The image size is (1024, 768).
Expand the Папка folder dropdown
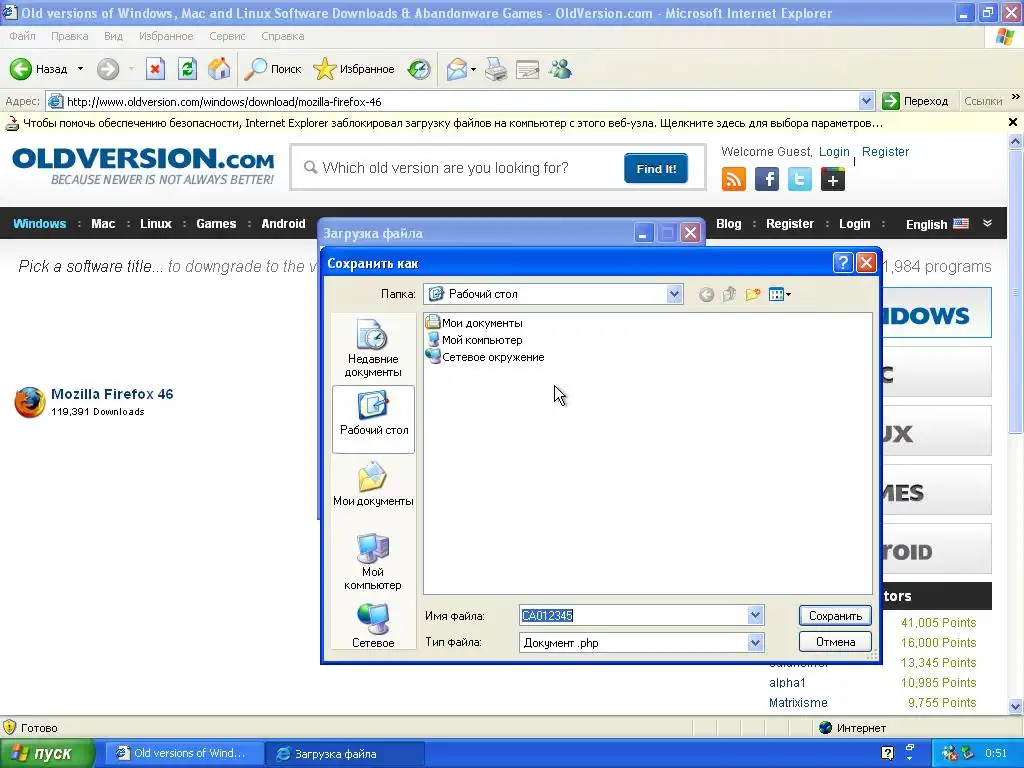[674, 294]
